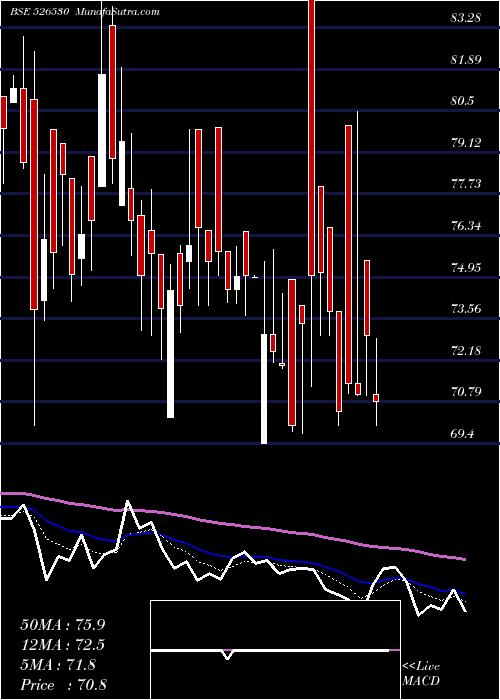
Task: Click the tall red candle reaching chart top
Action: click(312, 138)
